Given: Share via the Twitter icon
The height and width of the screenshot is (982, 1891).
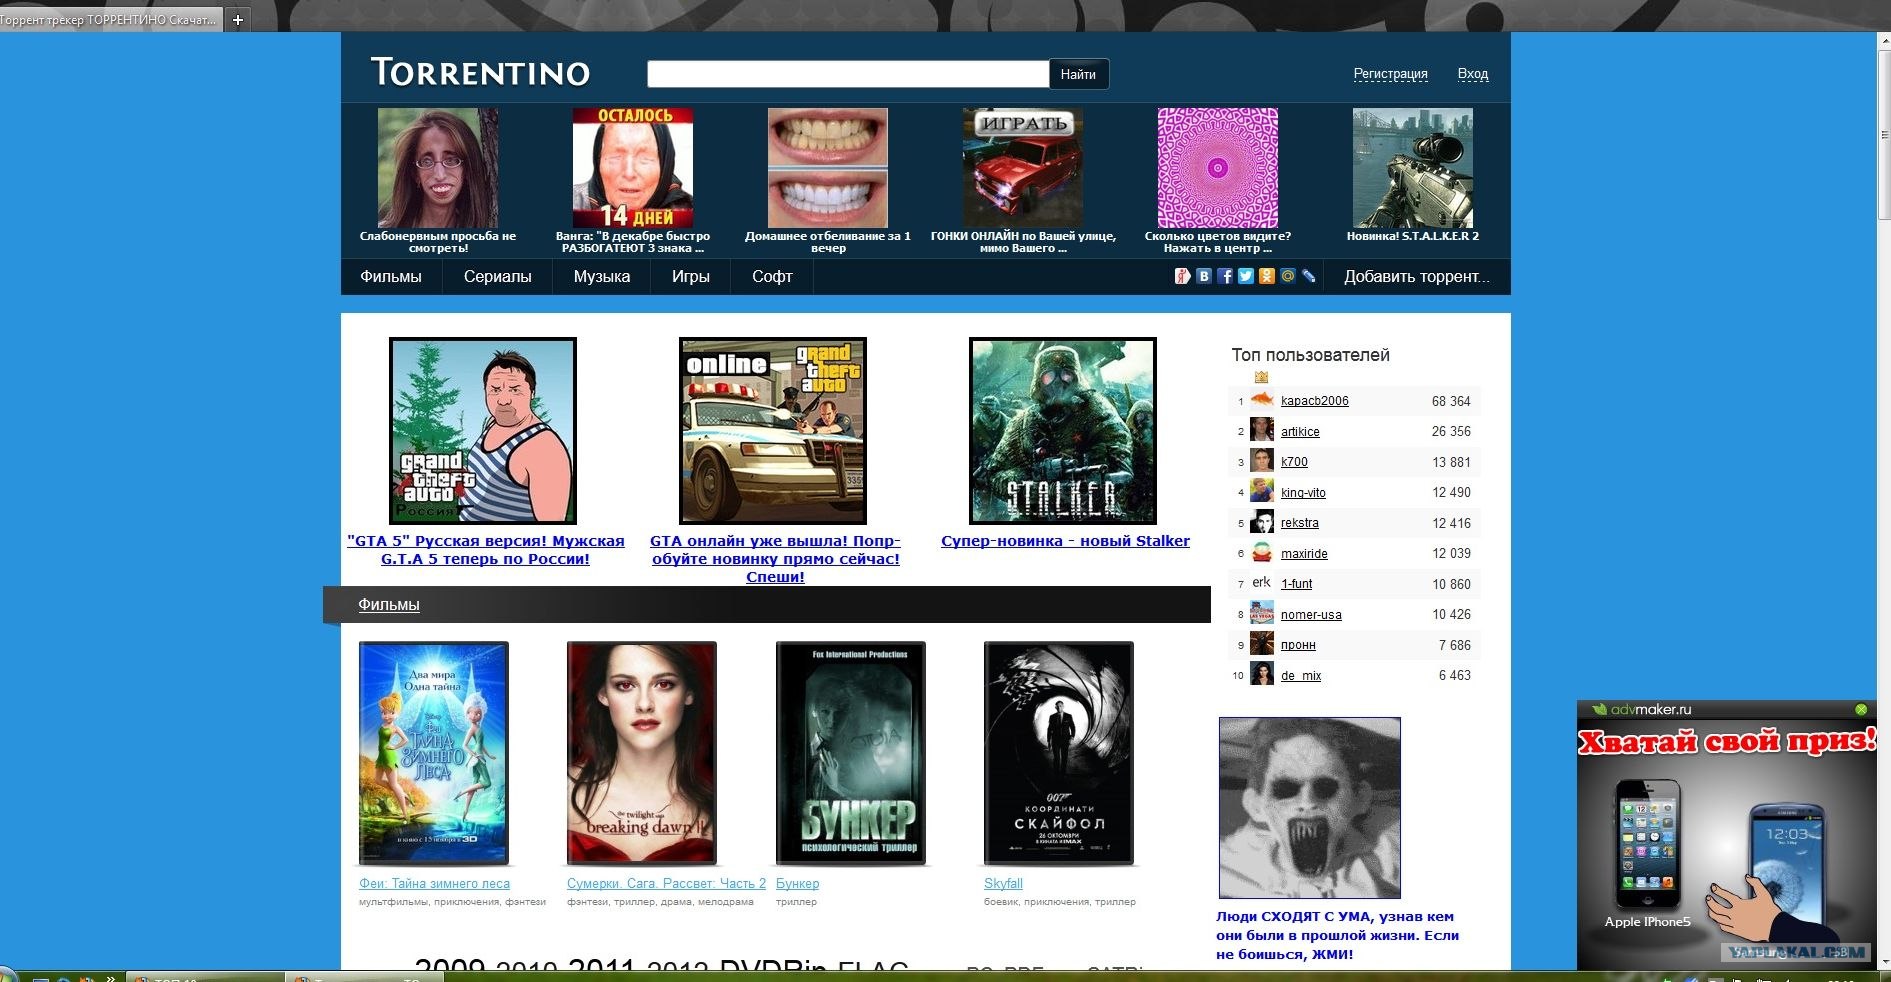Looking at the screenshot, I should (1246, 276).
